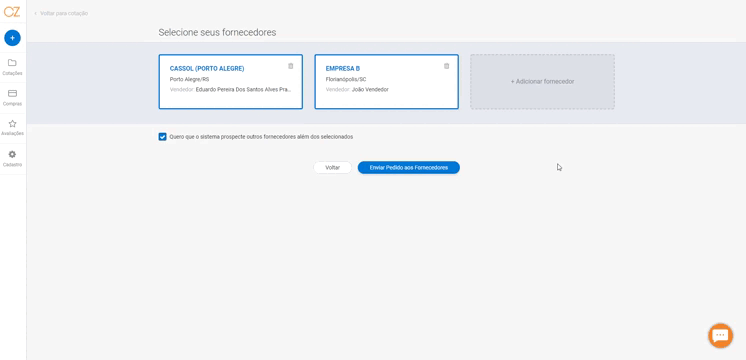Viewport: 746px width, 360px height.
Task: Click Enviar Pedido aos Fornecedores button
Action: click(x=409, y=167)
